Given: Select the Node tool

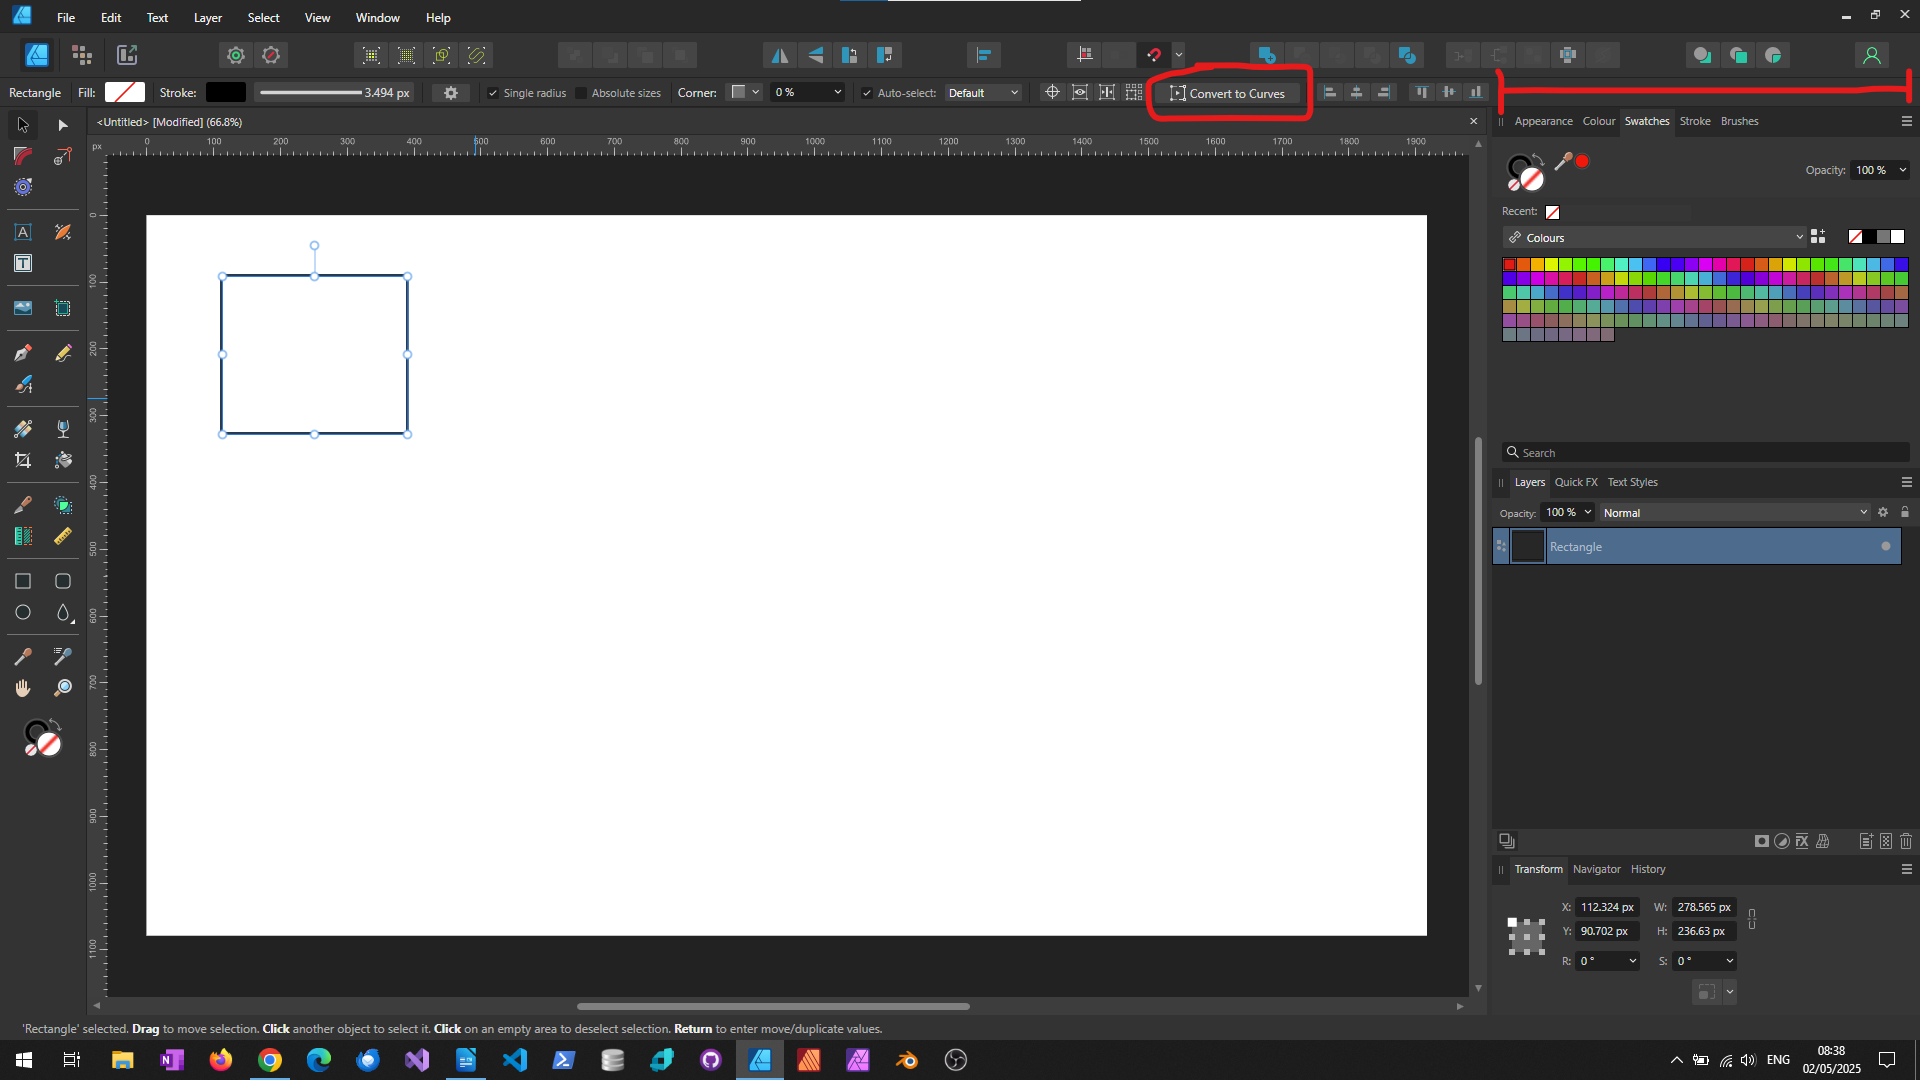Looking at the screenshot, I should point(63,125).
